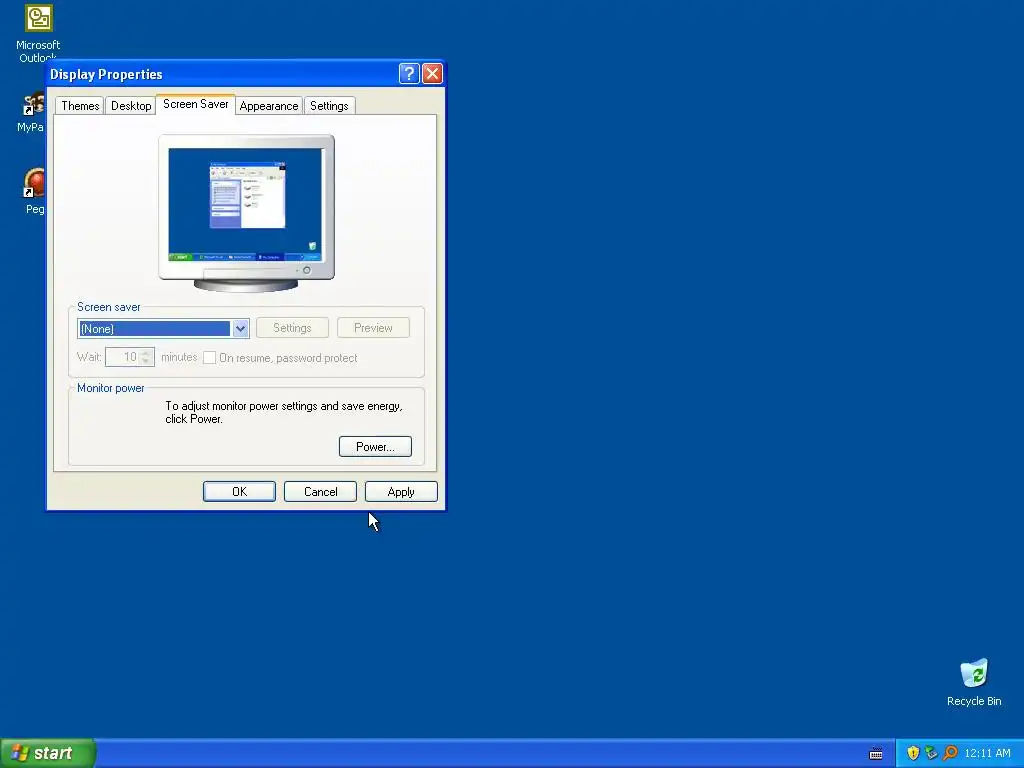Click the yellow security shield tray icon
Screen dimensions: 1024x768
pyautogui.click(x=913, y=753)
